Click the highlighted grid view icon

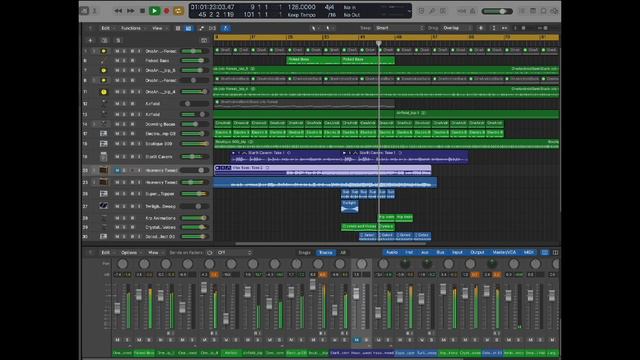189,28
